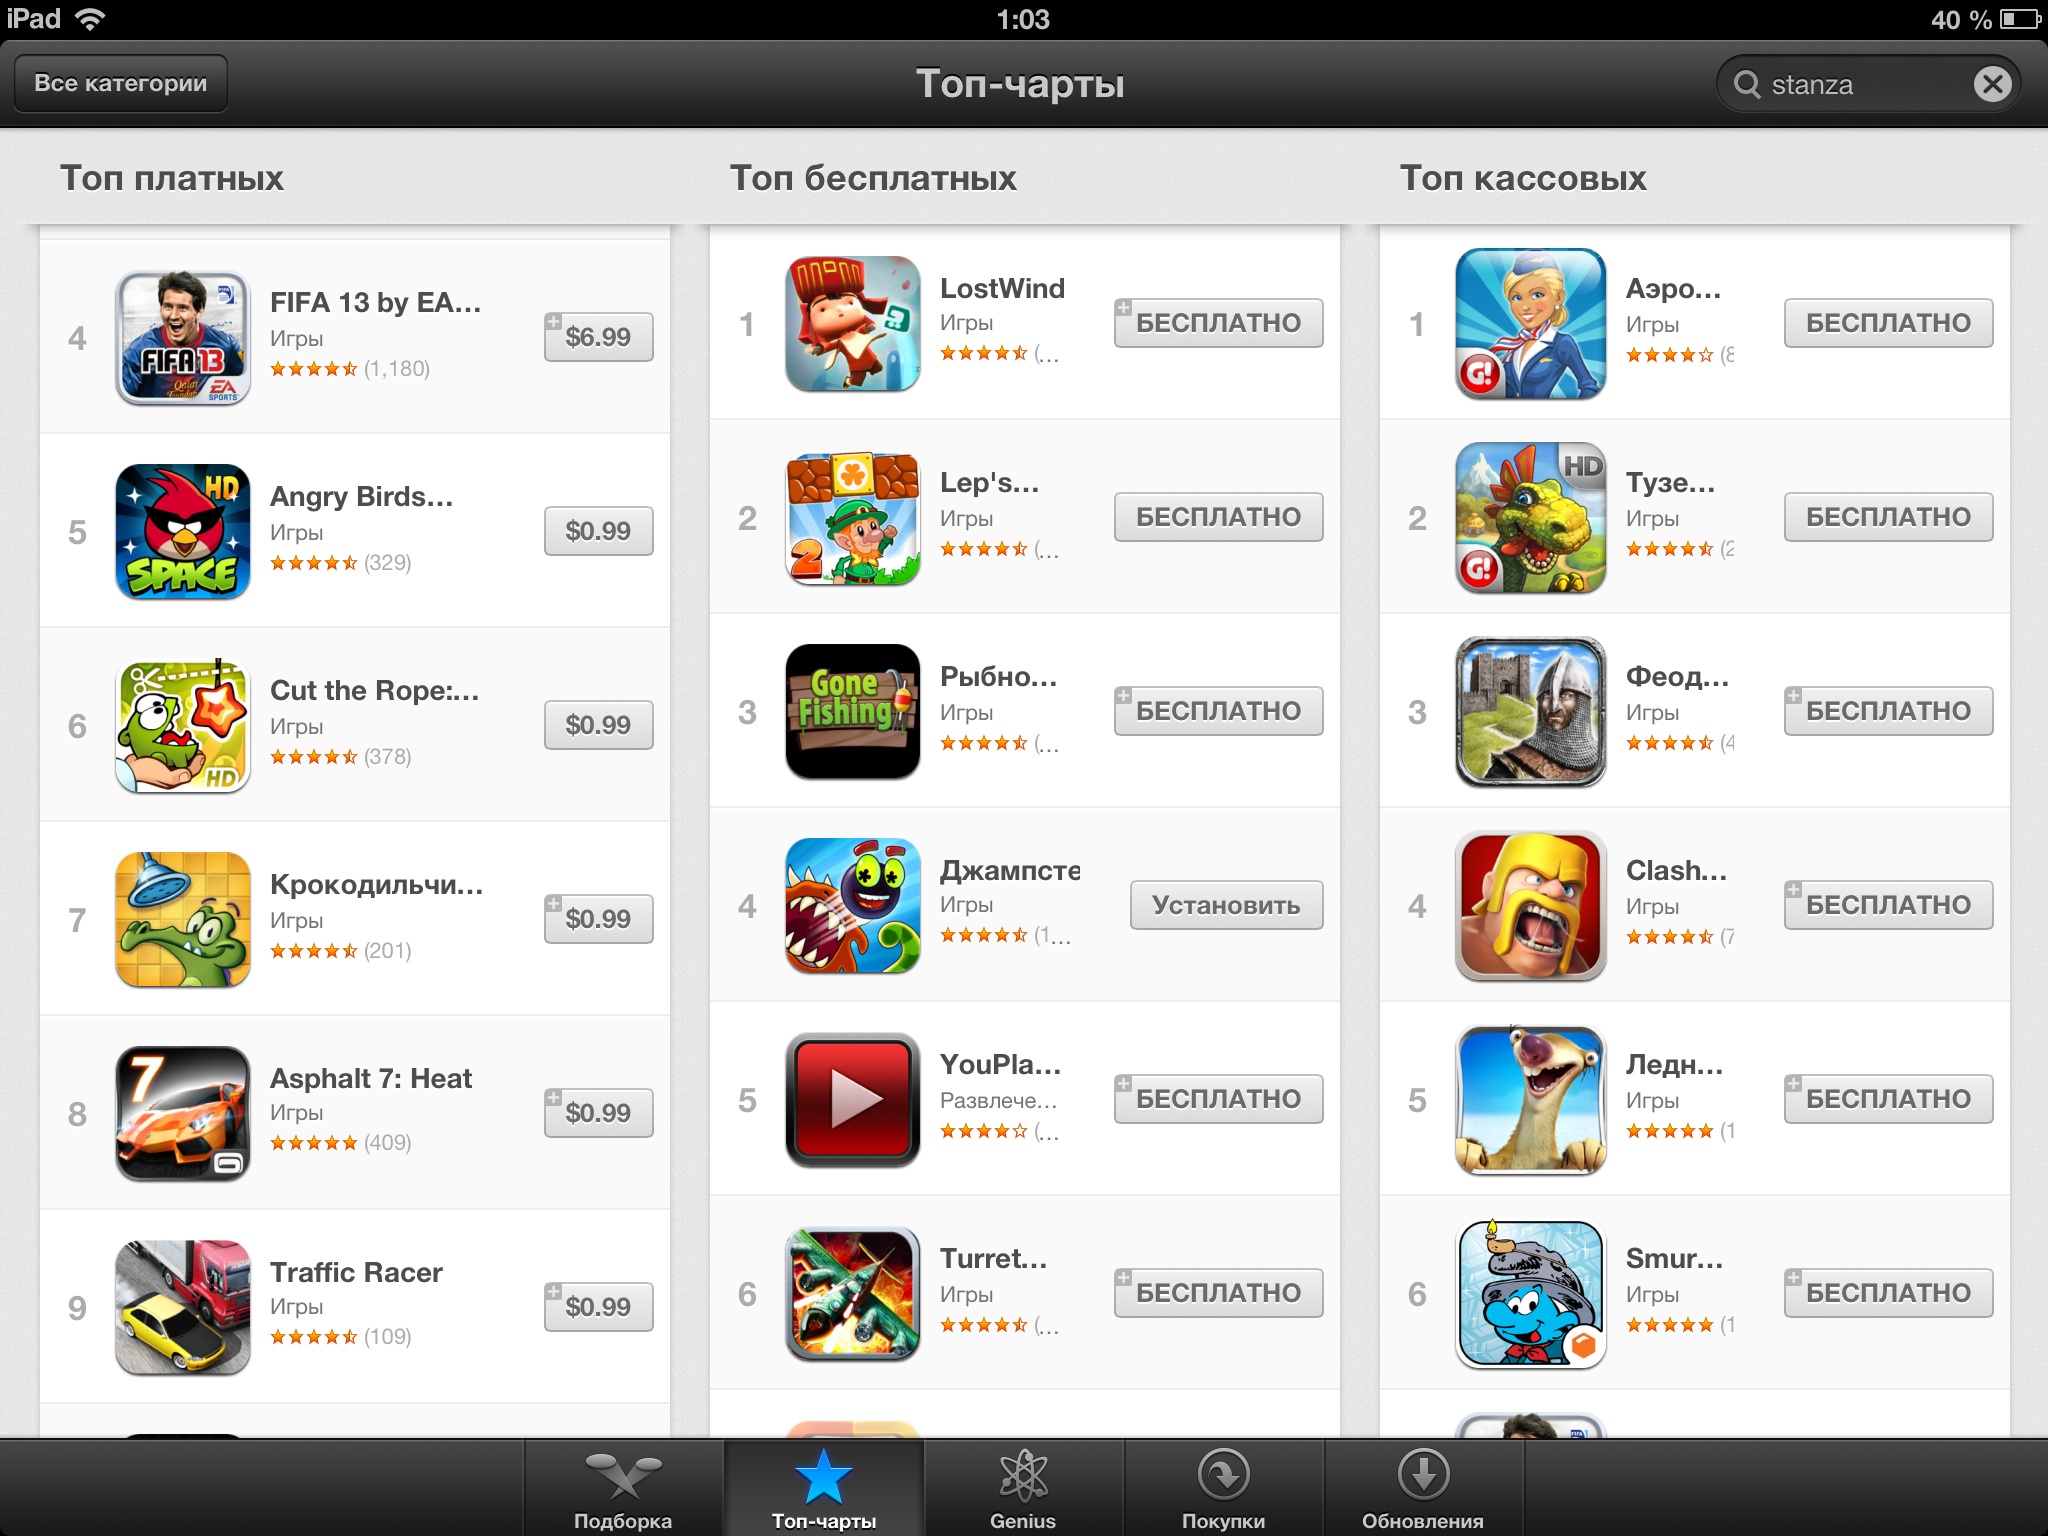Screen dimensions: 2048x1536
Task: Buy Traffic Racer for $0.99
Action: coord(598,1307)
